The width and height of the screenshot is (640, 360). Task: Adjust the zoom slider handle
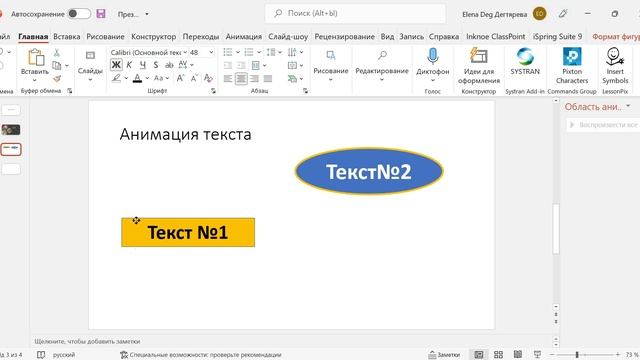coord(577,355)
